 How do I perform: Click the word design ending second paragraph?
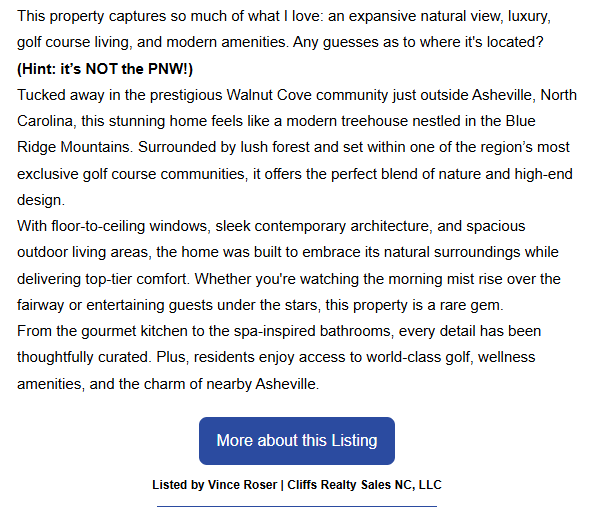41,200
